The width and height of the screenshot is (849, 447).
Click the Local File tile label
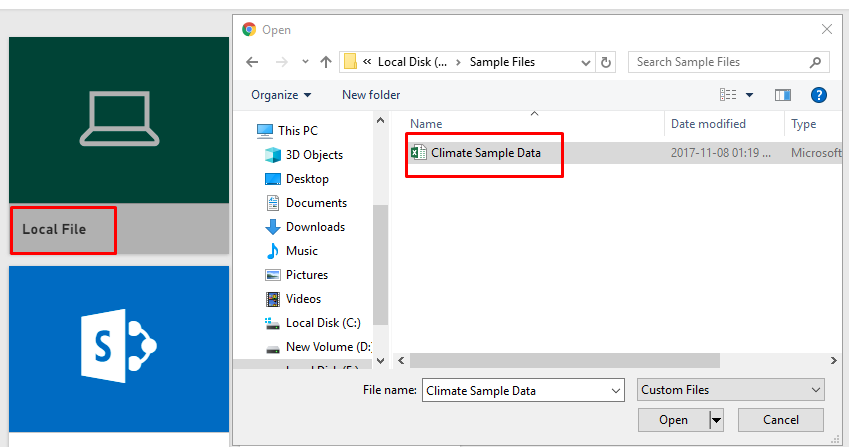pyautogui.click(x=54, y=229)
